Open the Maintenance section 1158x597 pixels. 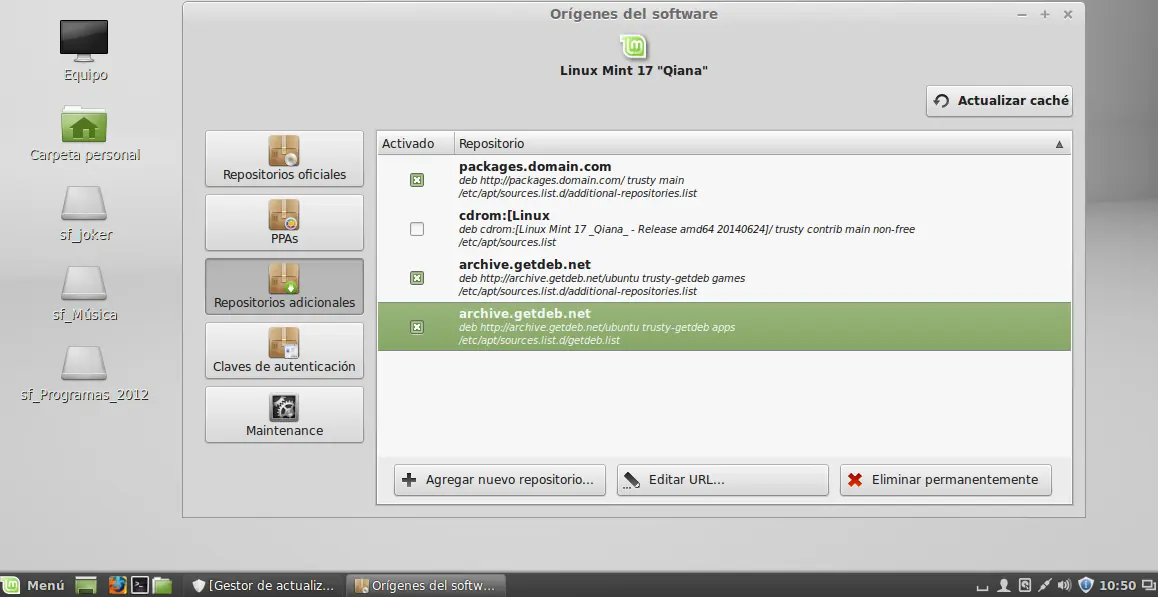coord(284,415)
